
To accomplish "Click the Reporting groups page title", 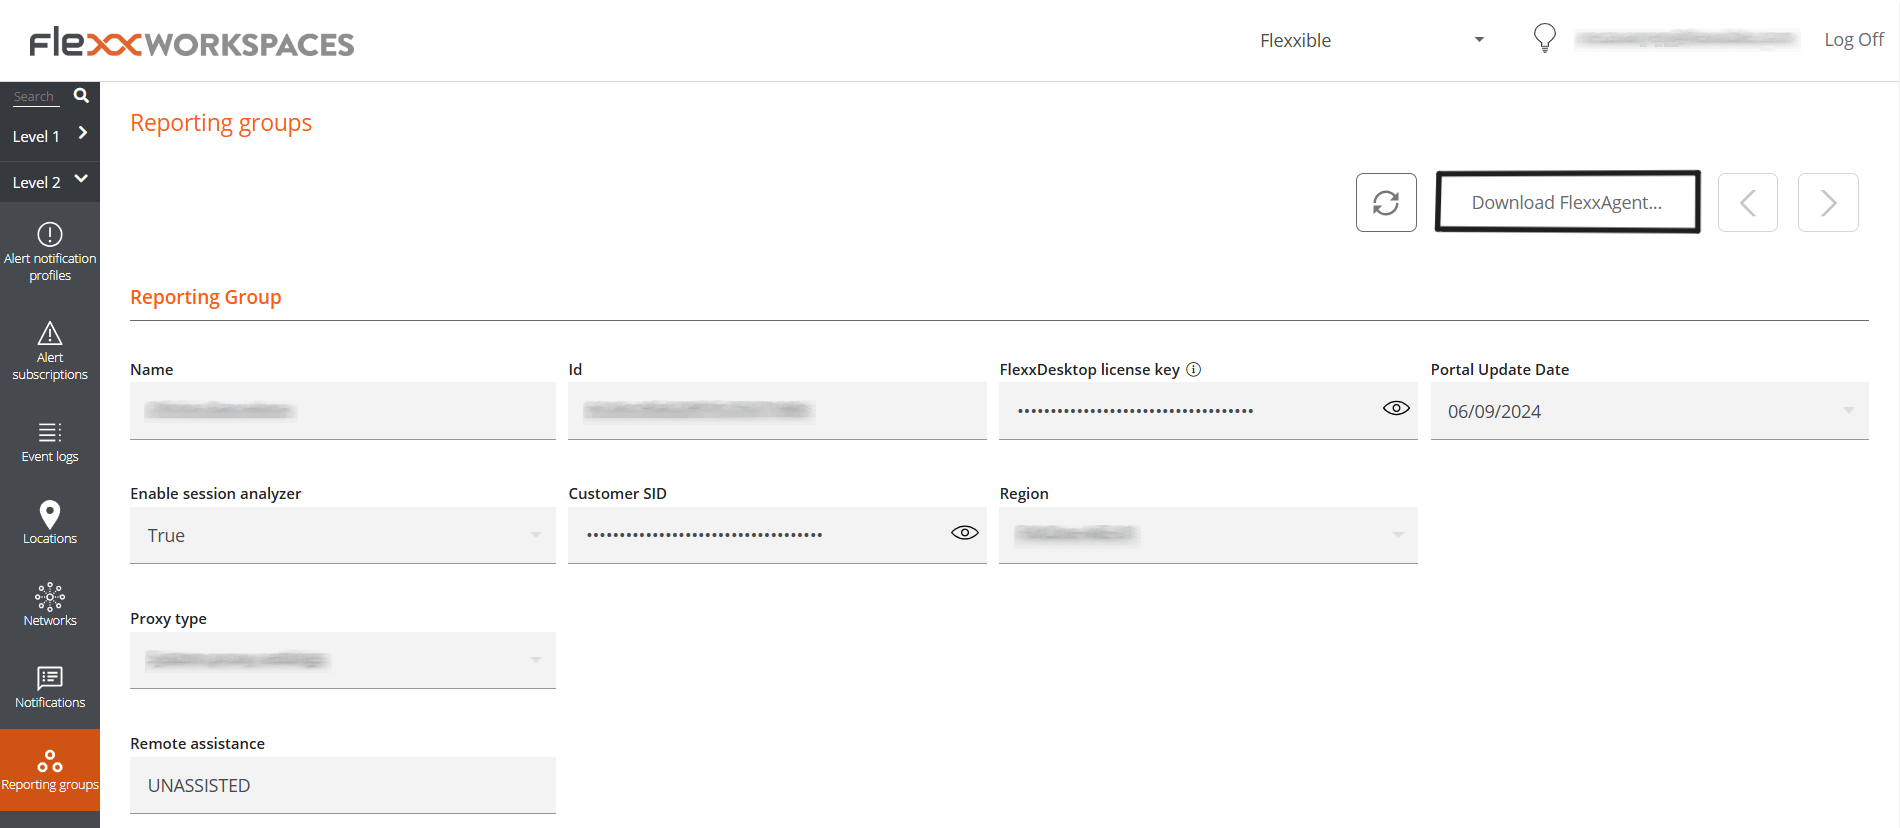I will point(221,123).
